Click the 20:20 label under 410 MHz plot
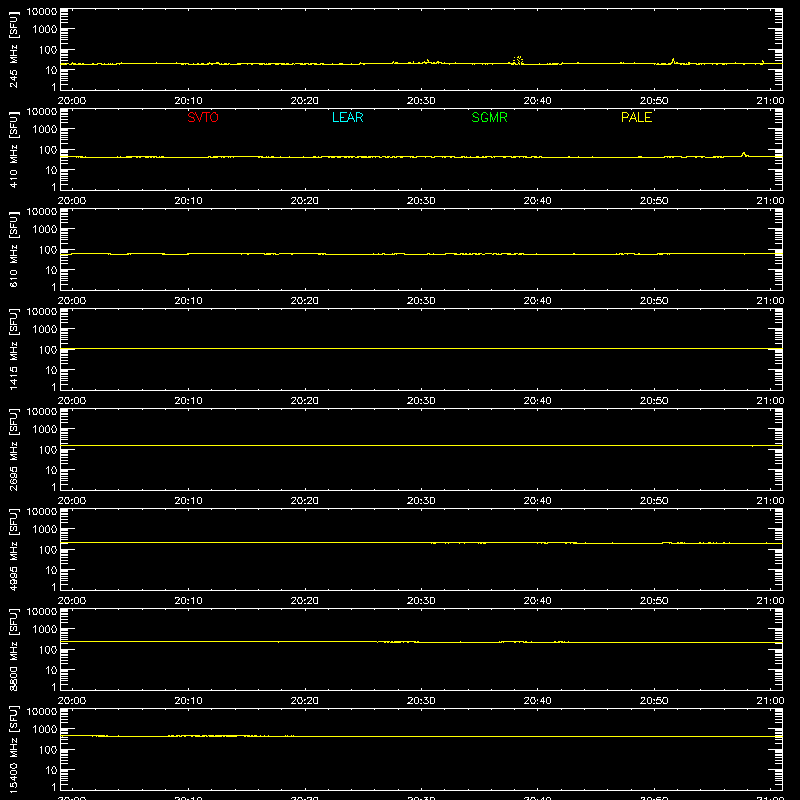This screenshot has height=800, width=800. pyautogui.click(x=305, y=201)
